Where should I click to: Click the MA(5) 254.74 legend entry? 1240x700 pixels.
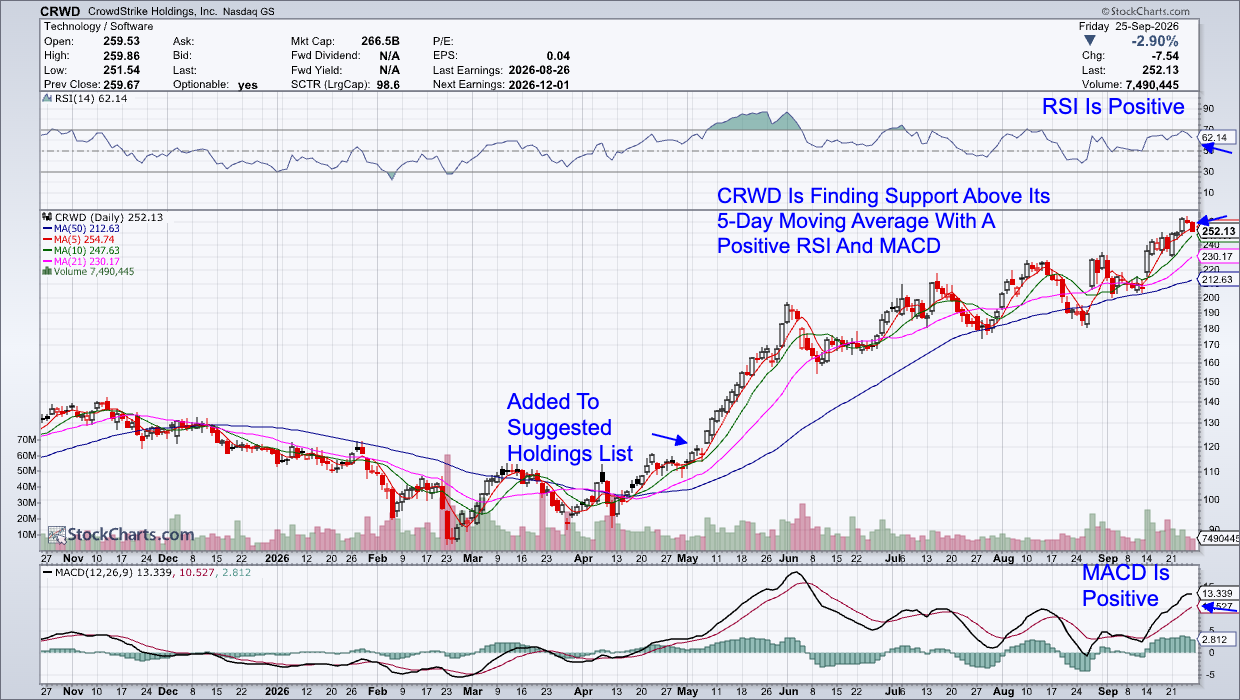[84, 240]
